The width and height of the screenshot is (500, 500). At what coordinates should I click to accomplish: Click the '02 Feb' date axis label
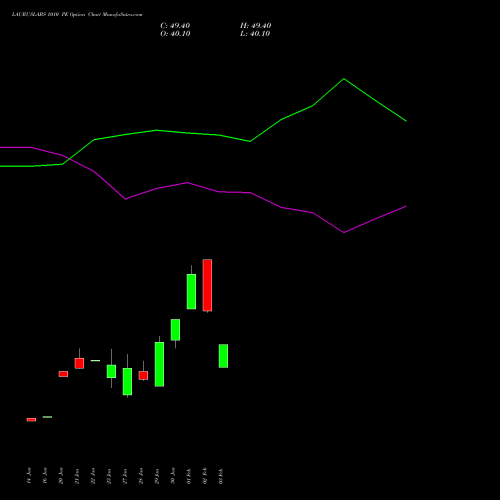[x=205, y=476]
